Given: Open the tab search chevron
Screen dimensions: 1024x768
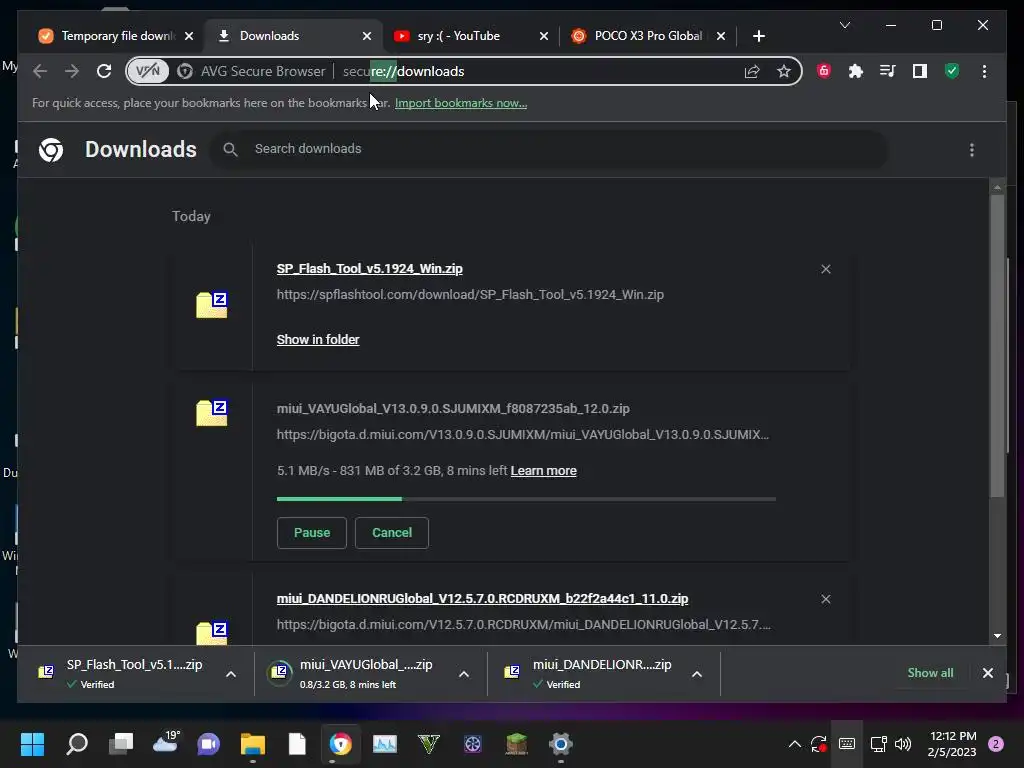Looking at the screenshot, I should [x=844, y=25].
